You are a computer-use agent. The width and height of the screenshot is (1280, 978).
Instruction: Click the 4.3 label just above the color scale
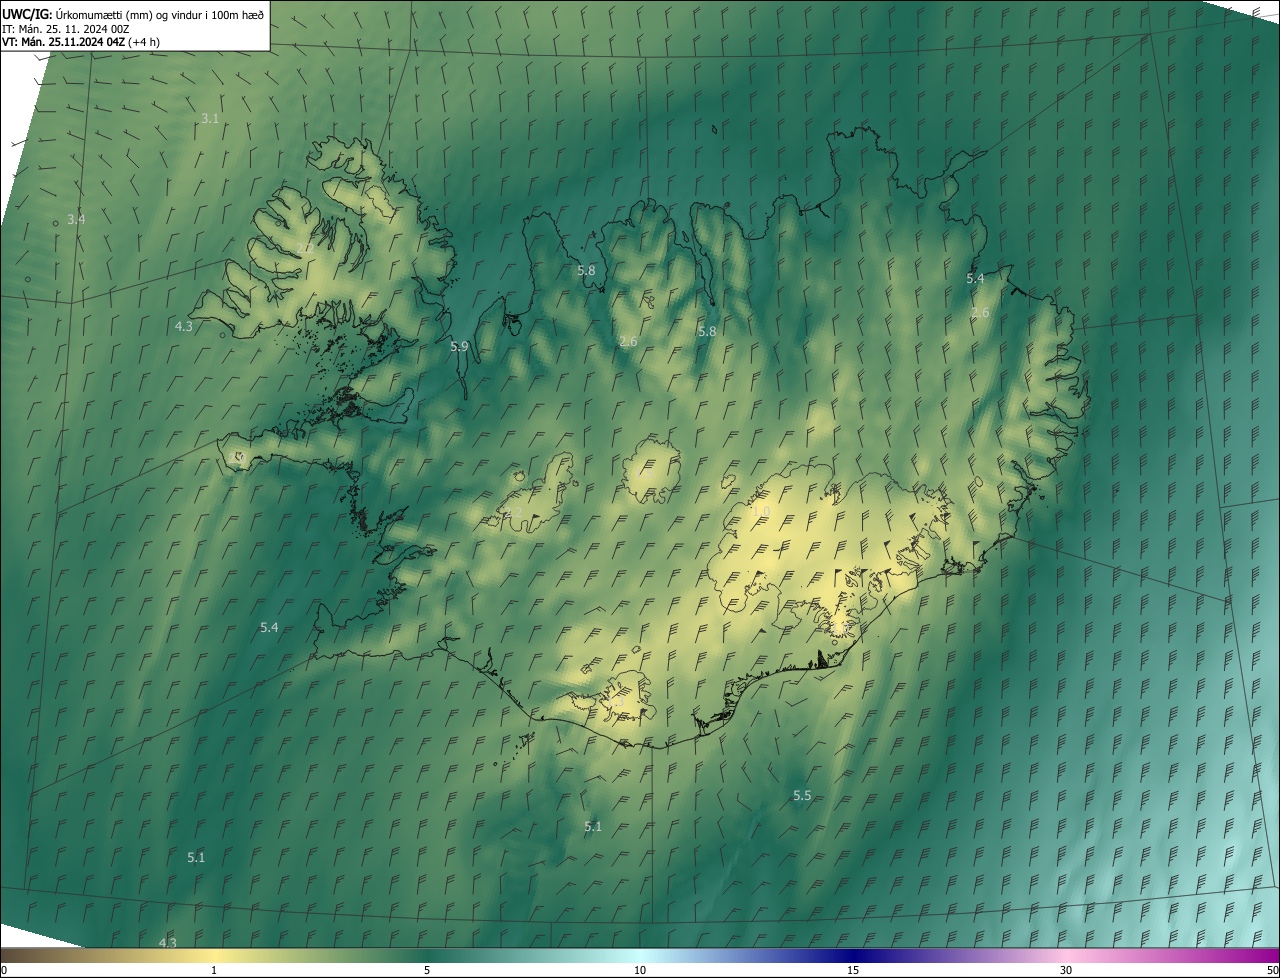pyautogui.click(x=168, y=942)
